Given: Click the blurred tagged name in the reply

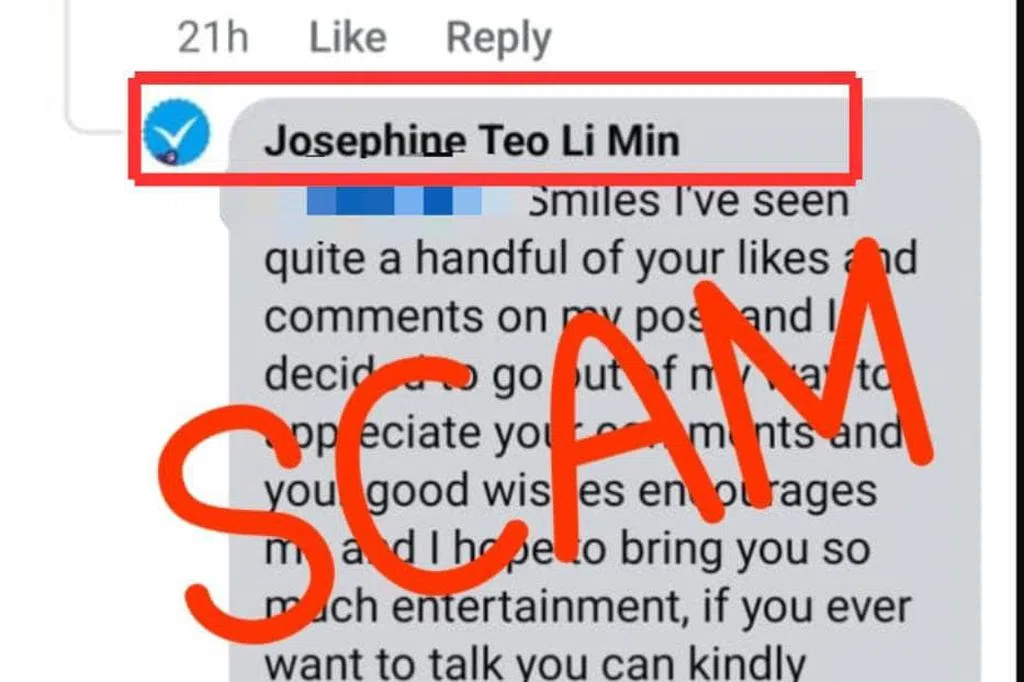Looking at the screenshot, I should pyautogui.click(x=395, y=201).
